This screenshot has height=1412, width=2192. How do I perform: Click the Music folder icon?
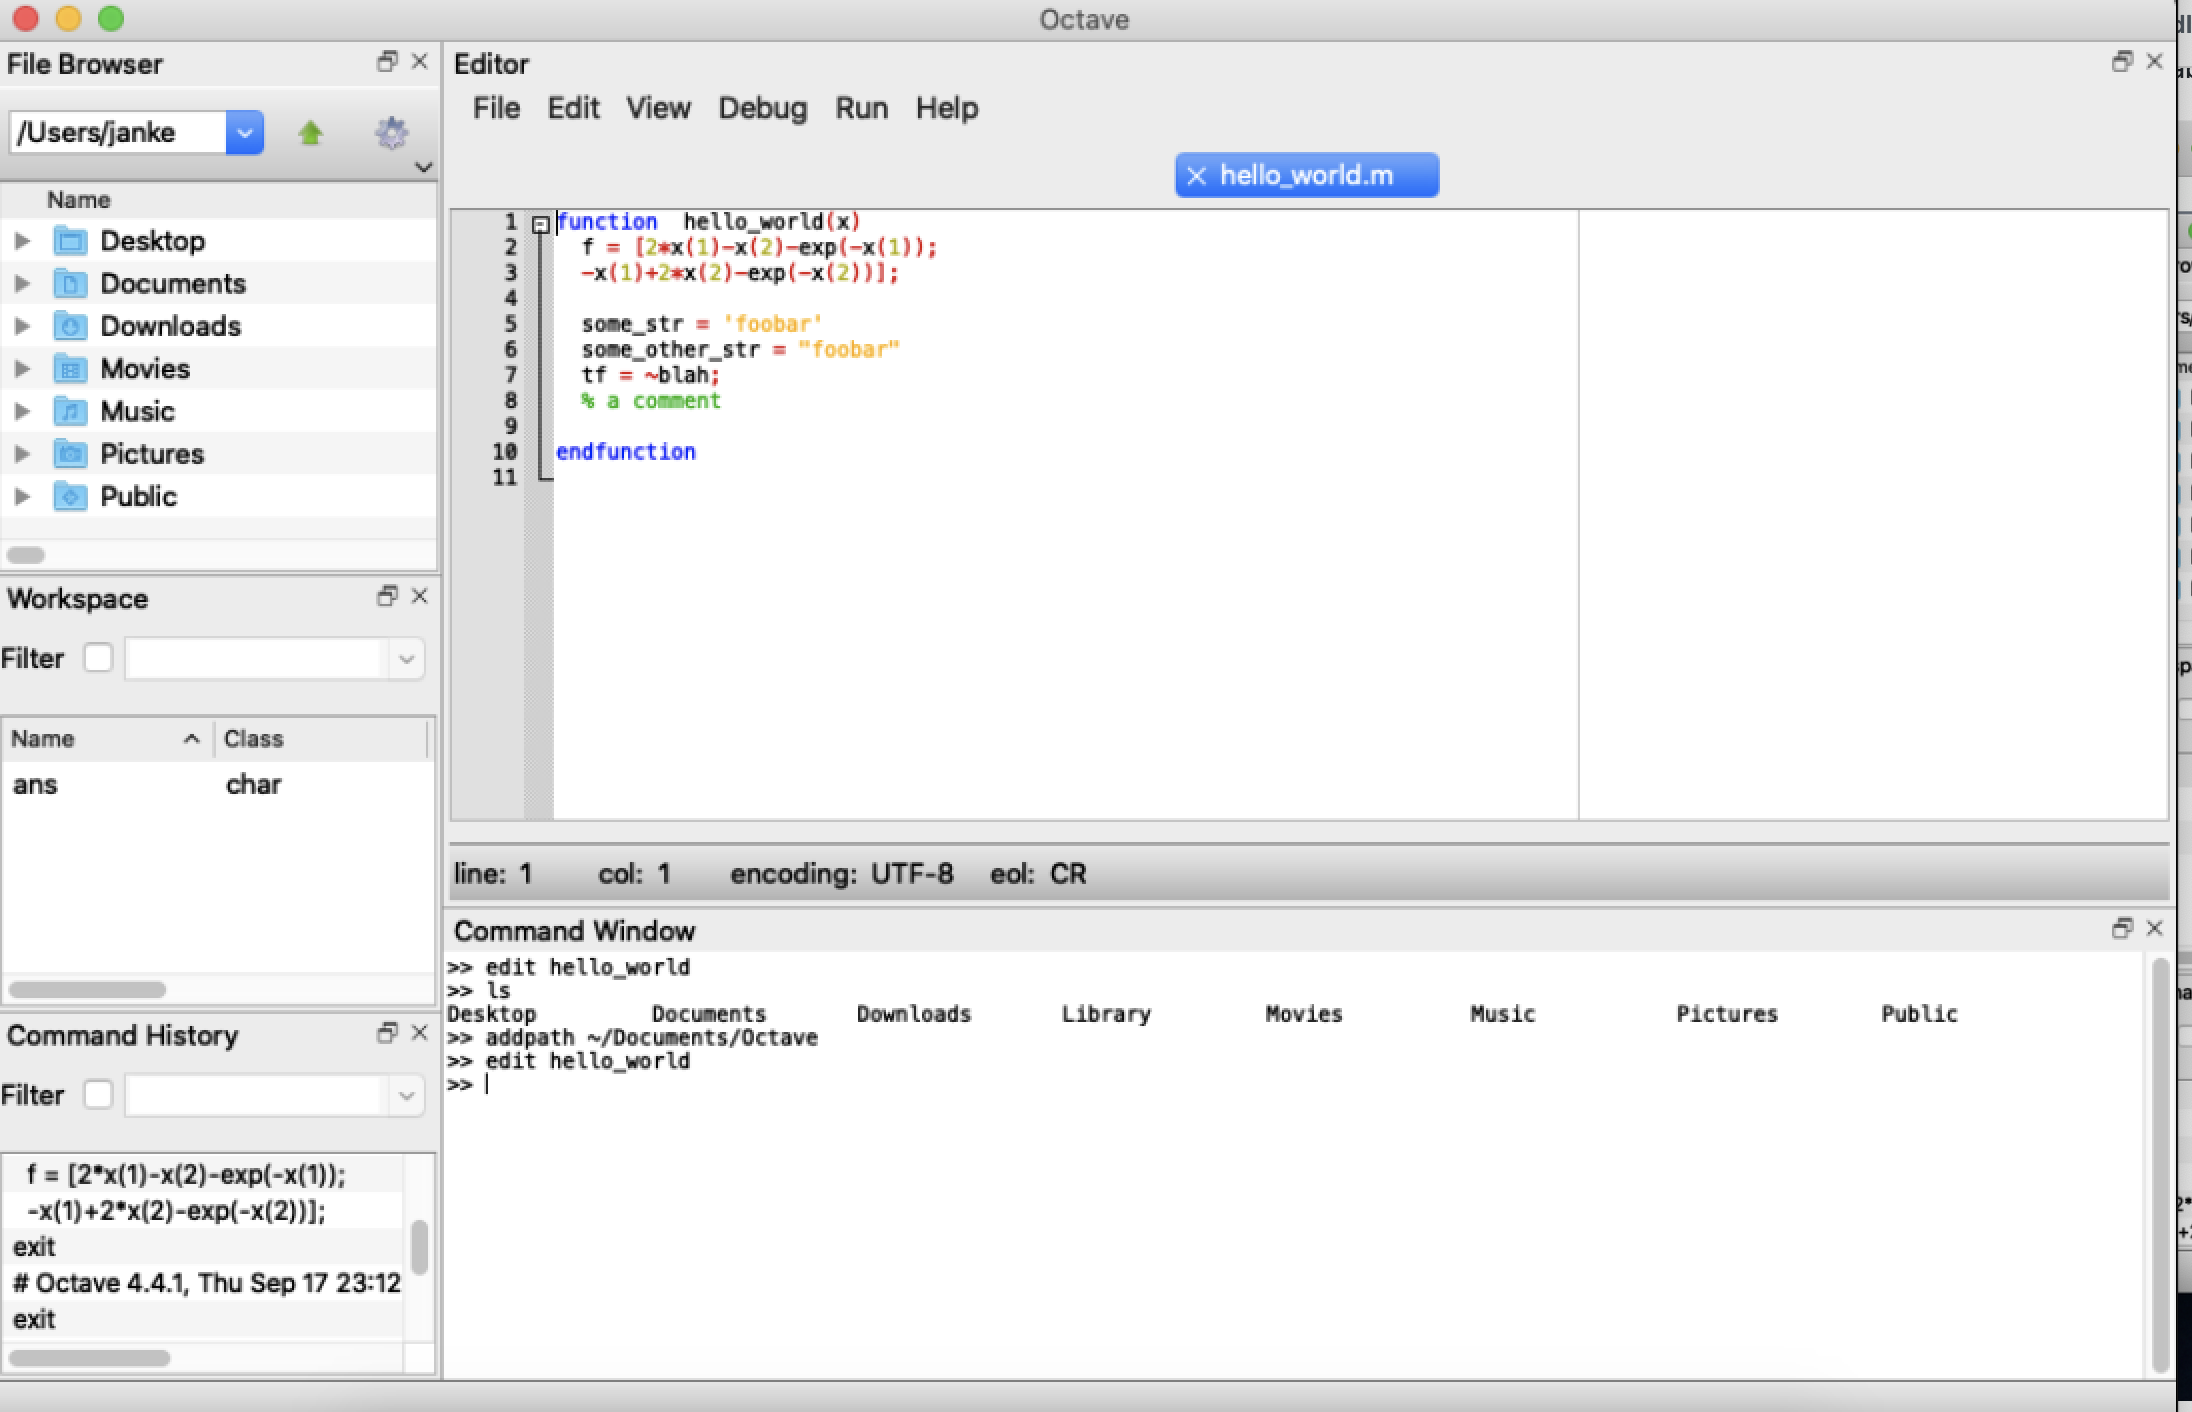70,410
